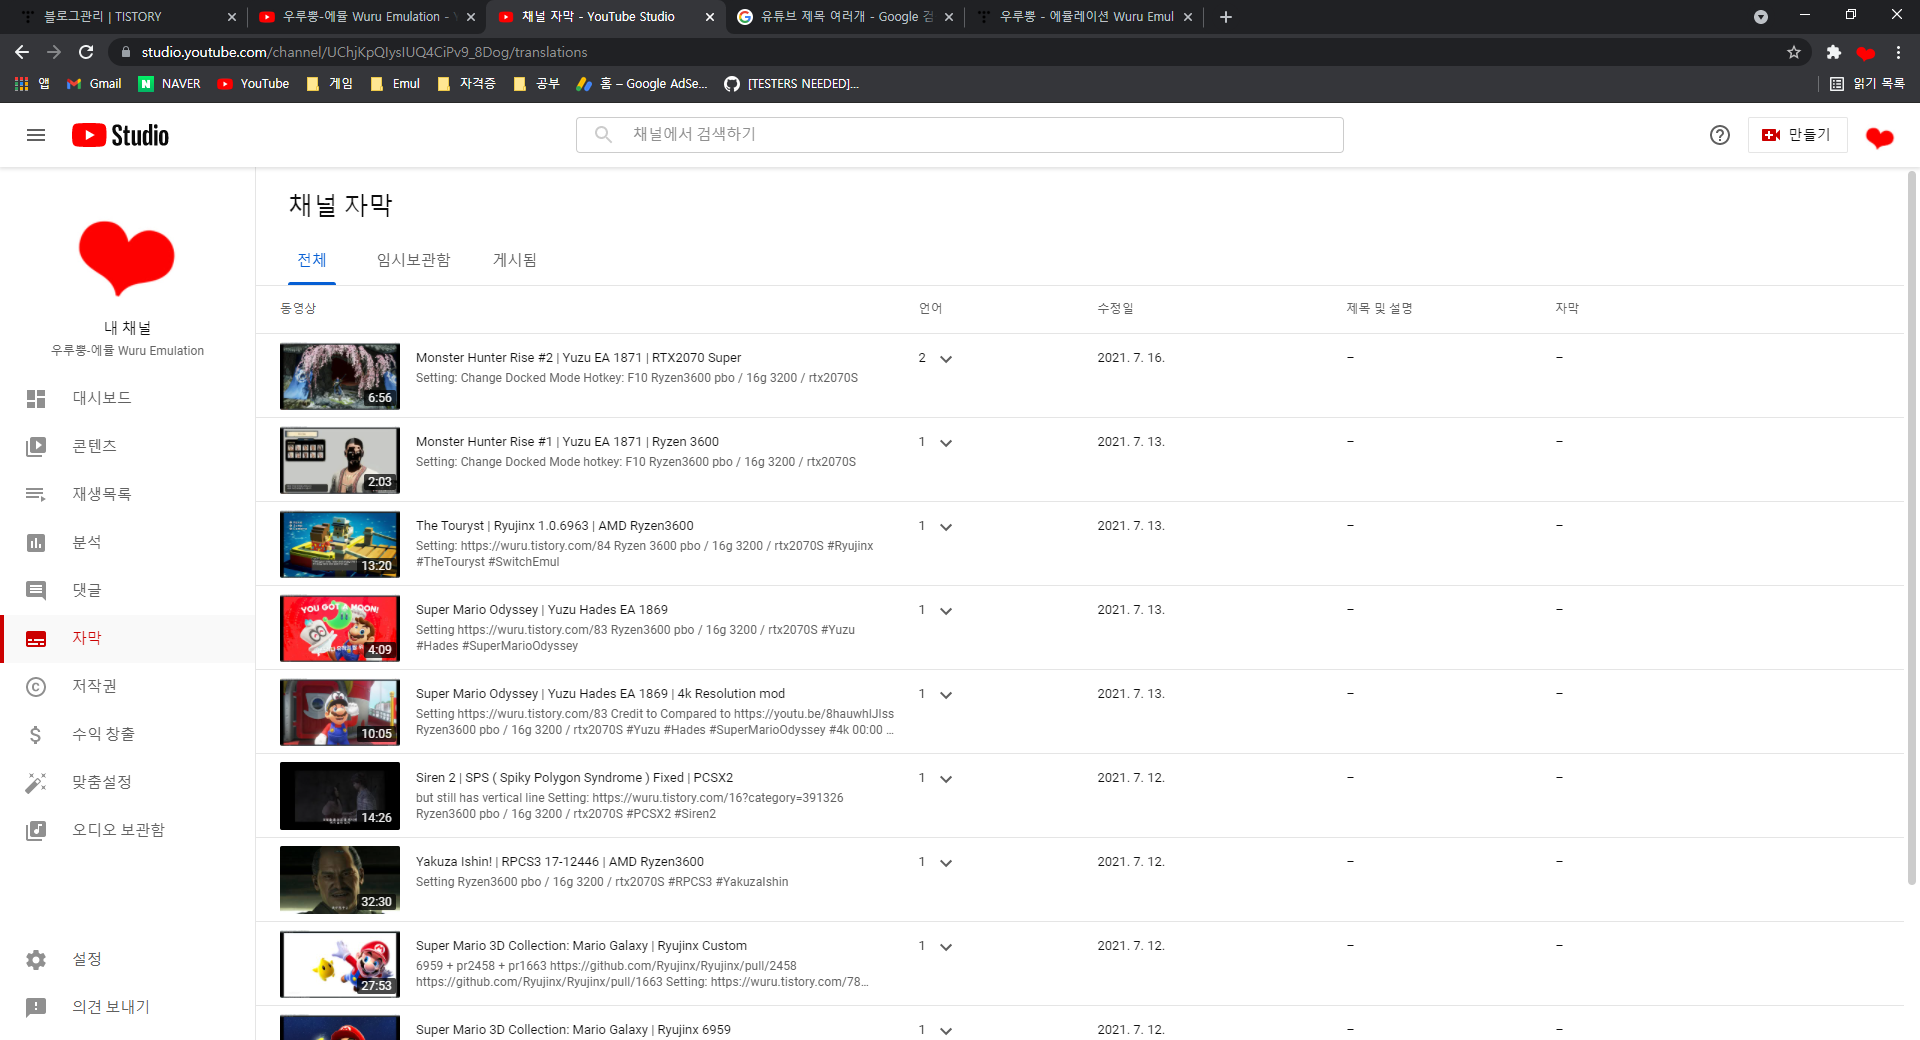Screen dimensions: 1920x1040
Task: Bookmark this page with the star icon
Action: (1794, 52)
